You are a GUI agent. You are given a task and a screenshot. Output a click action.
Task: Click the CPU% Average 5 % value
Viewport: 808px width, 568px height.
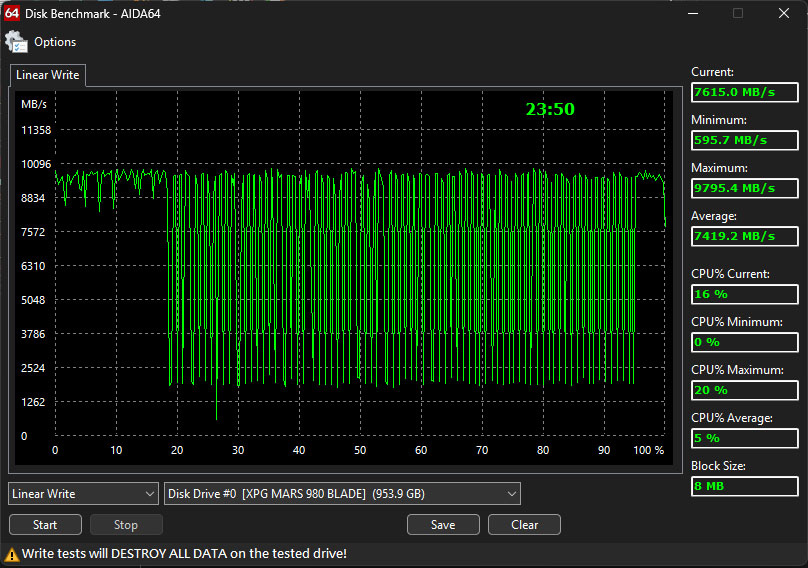pos(745,438)
